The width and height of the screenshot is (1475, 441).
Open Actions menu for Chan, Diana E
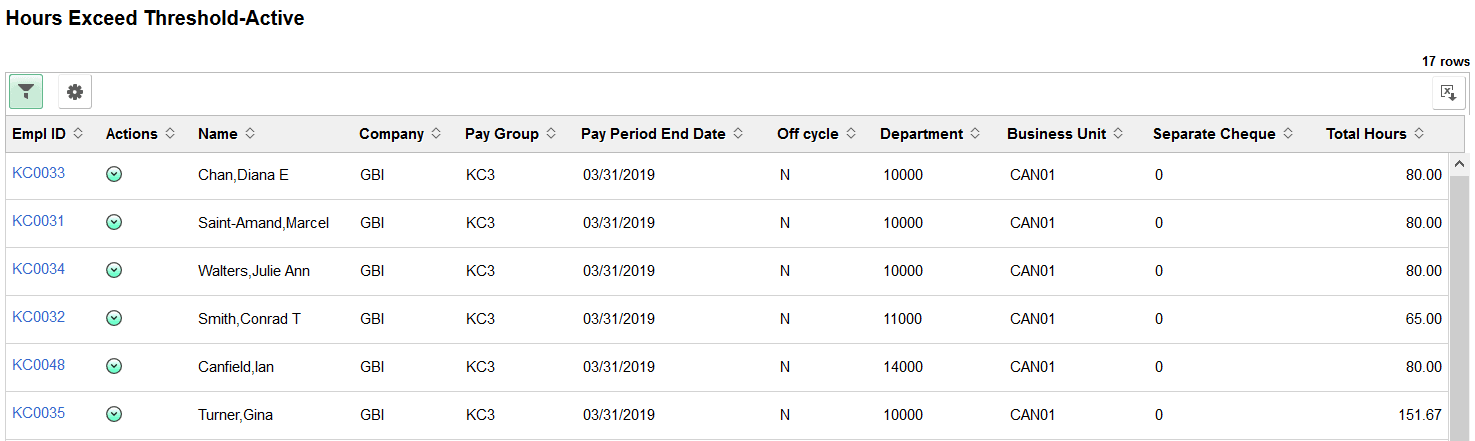point(114,174)
